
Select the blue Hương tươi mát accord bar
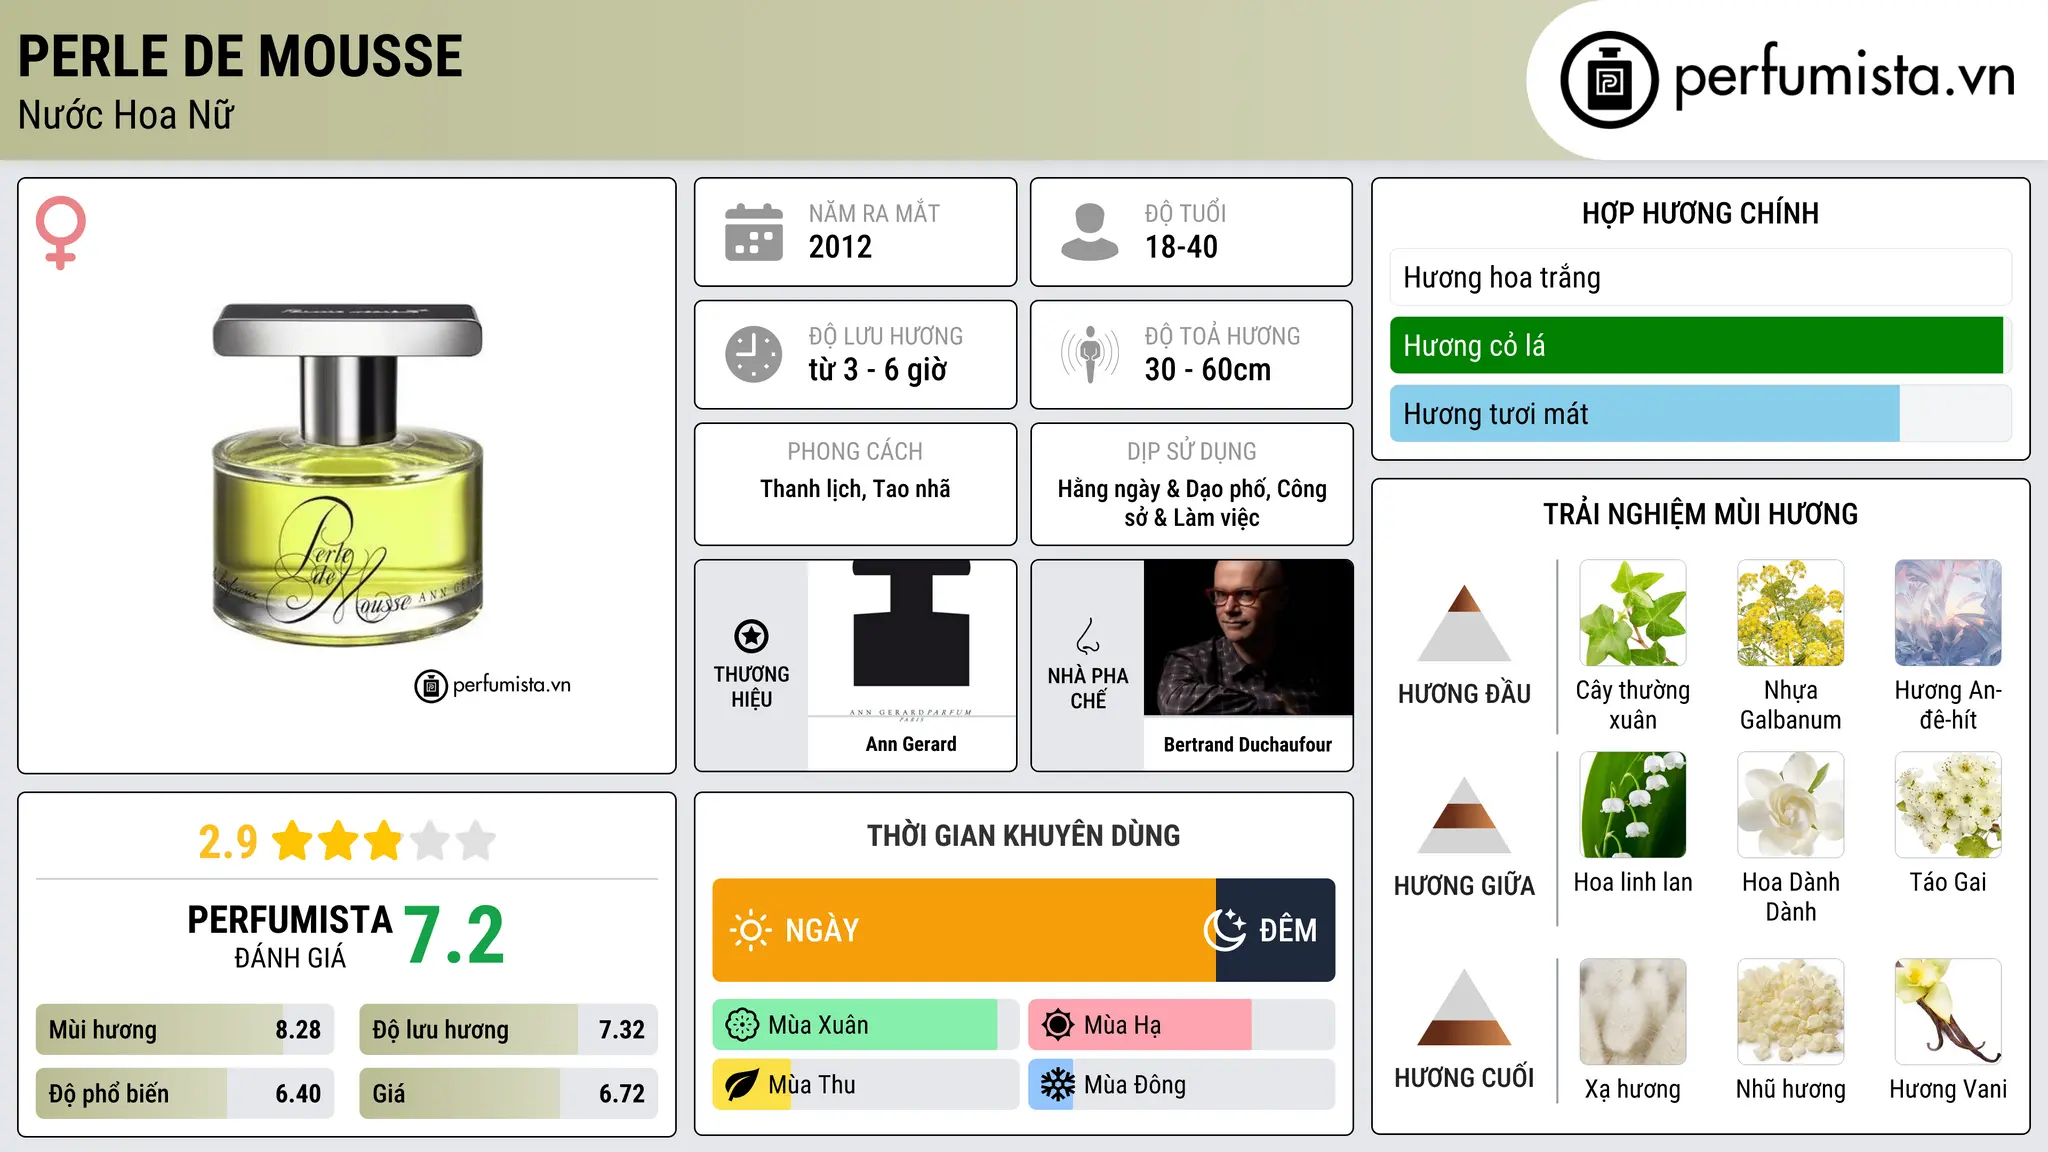(x=1701, y=413)
